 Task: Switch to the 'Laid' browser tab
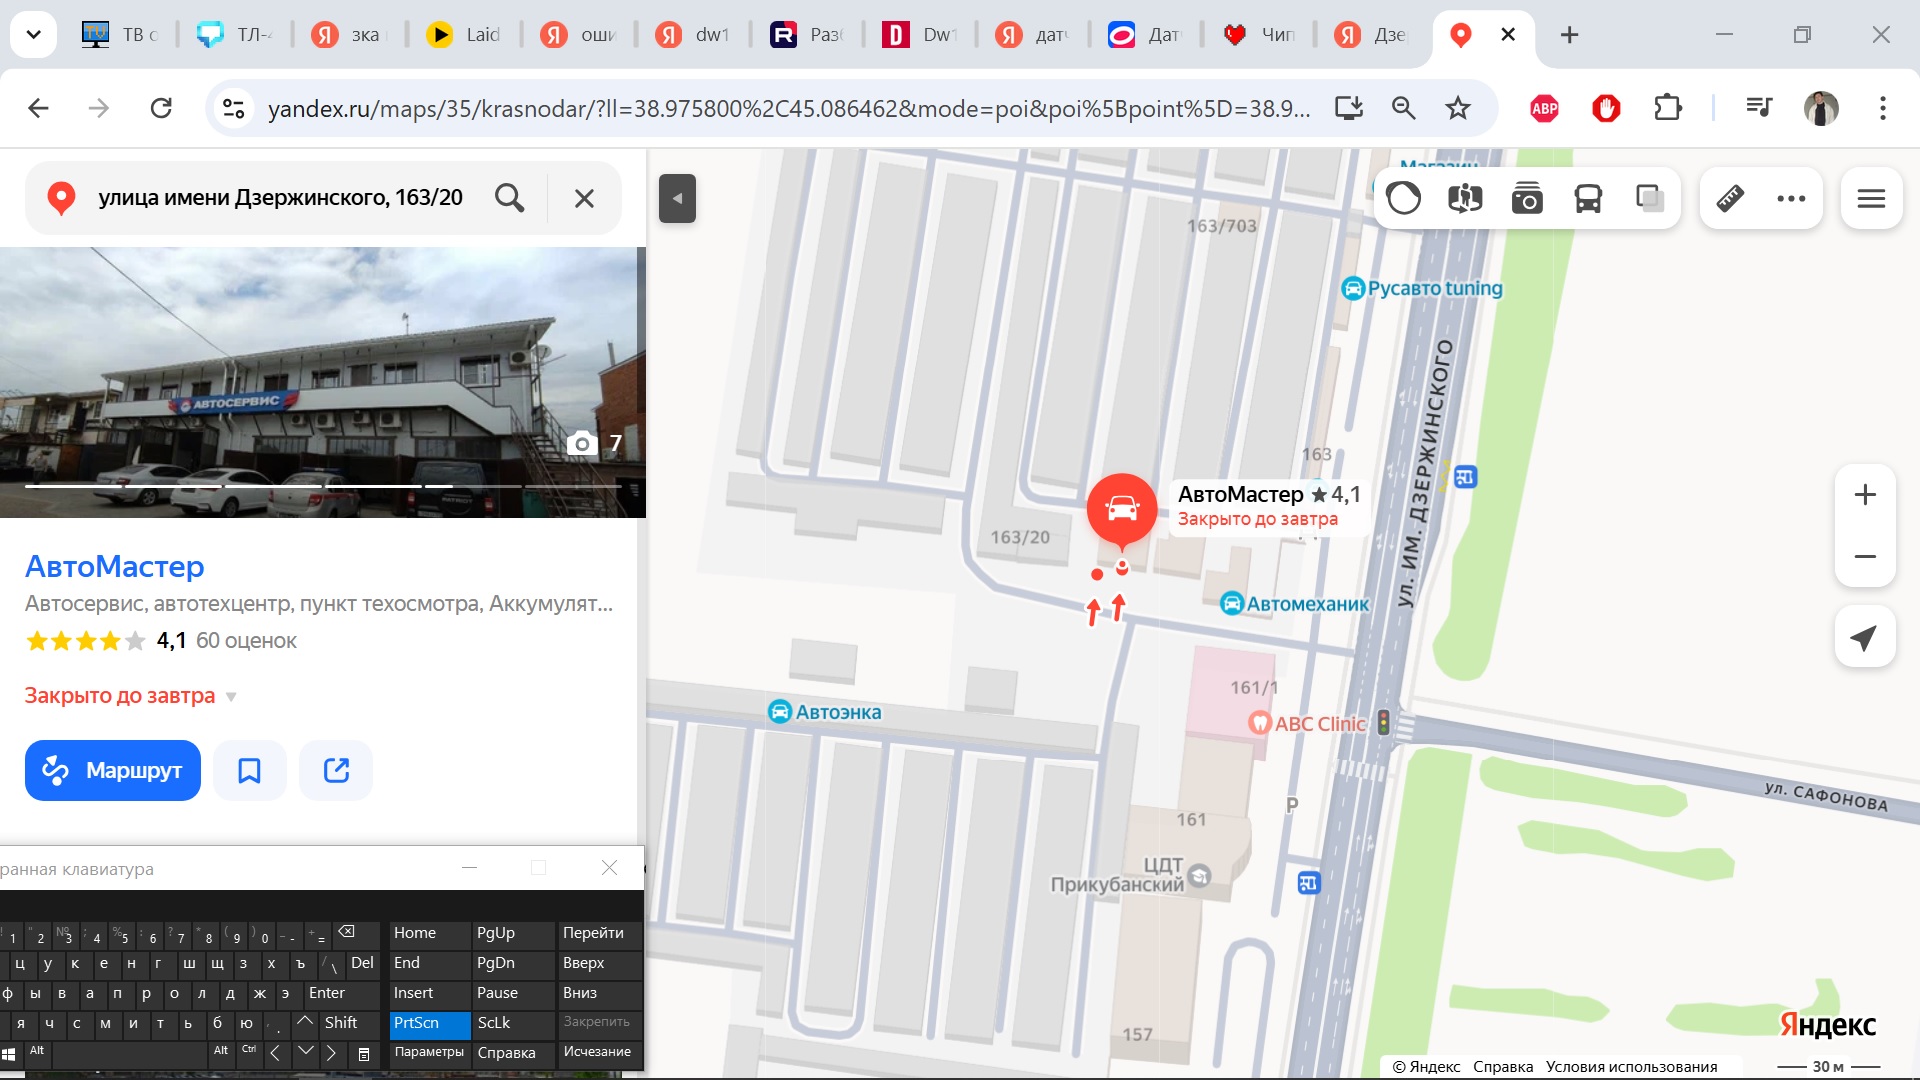coord(465,35)
